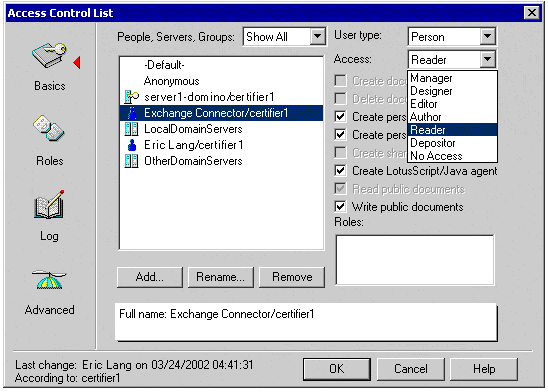Toggle the Delete documents checkbox
The width and height of the screenshot is (548, 392).
pyautogui.click(x=340, y=99)
